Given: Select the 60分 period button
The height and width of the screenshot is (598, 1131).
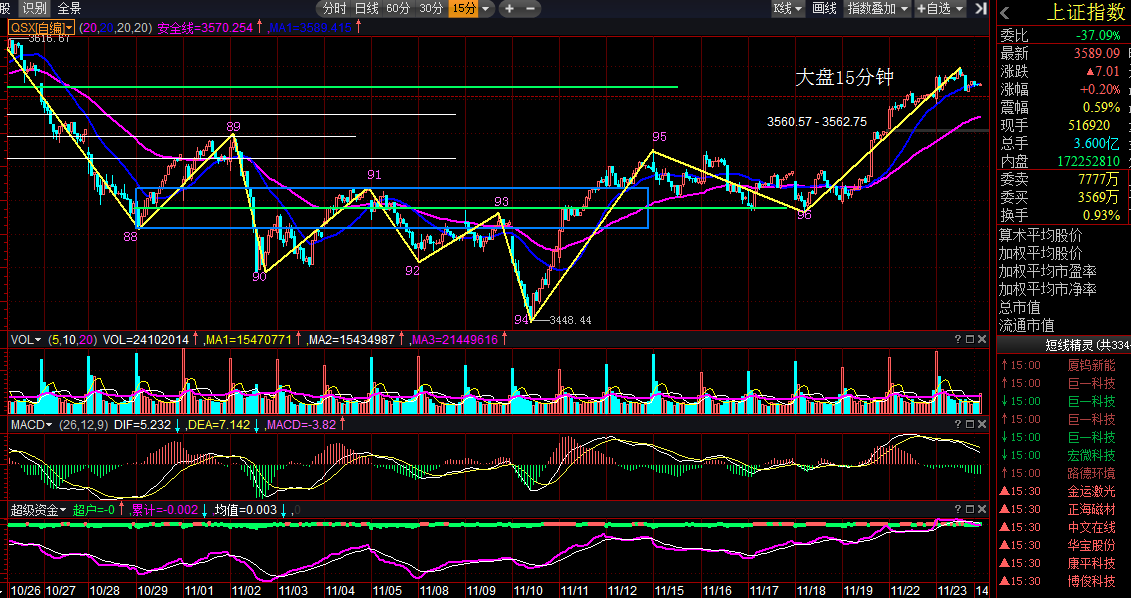Looking at the screenshot, I should pos(398,9).
